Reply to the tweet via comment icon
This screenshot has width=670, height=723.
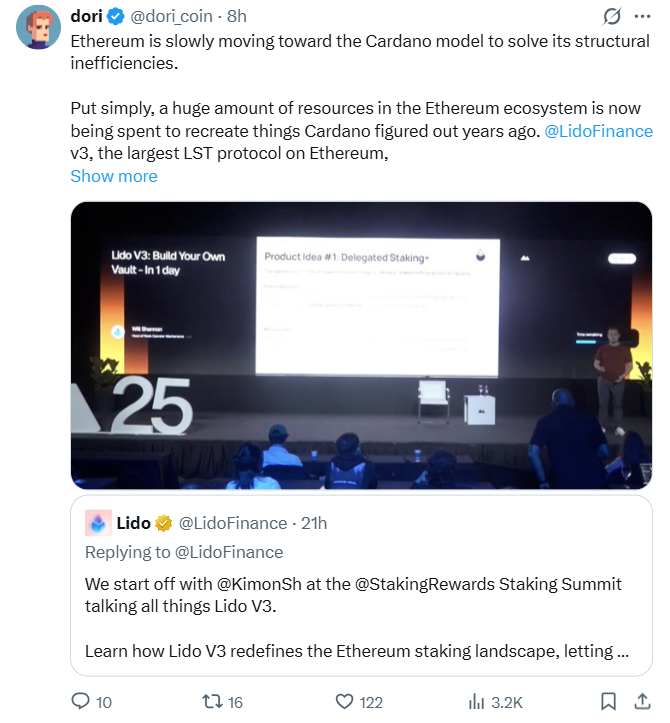pyautogui.click(x=82, y=702)
